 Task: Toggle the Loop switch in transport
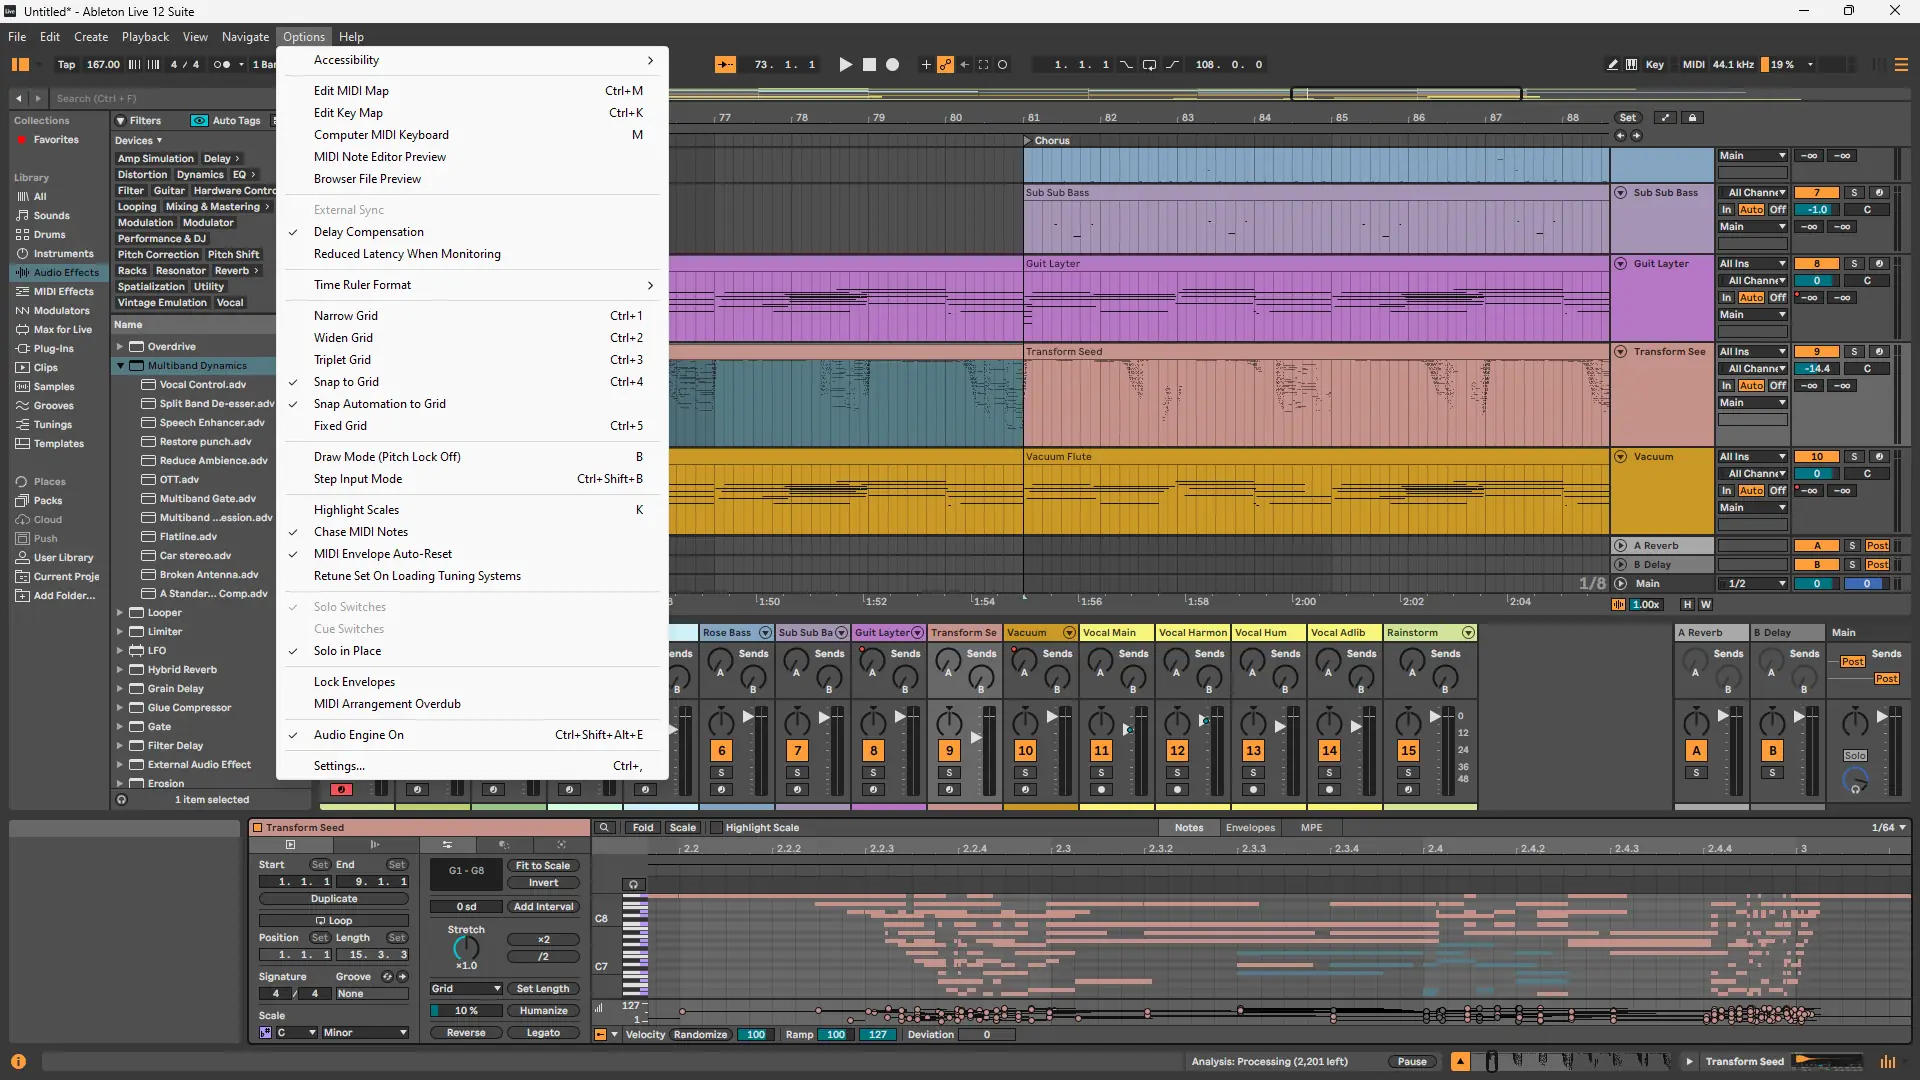coord(1149,65)
